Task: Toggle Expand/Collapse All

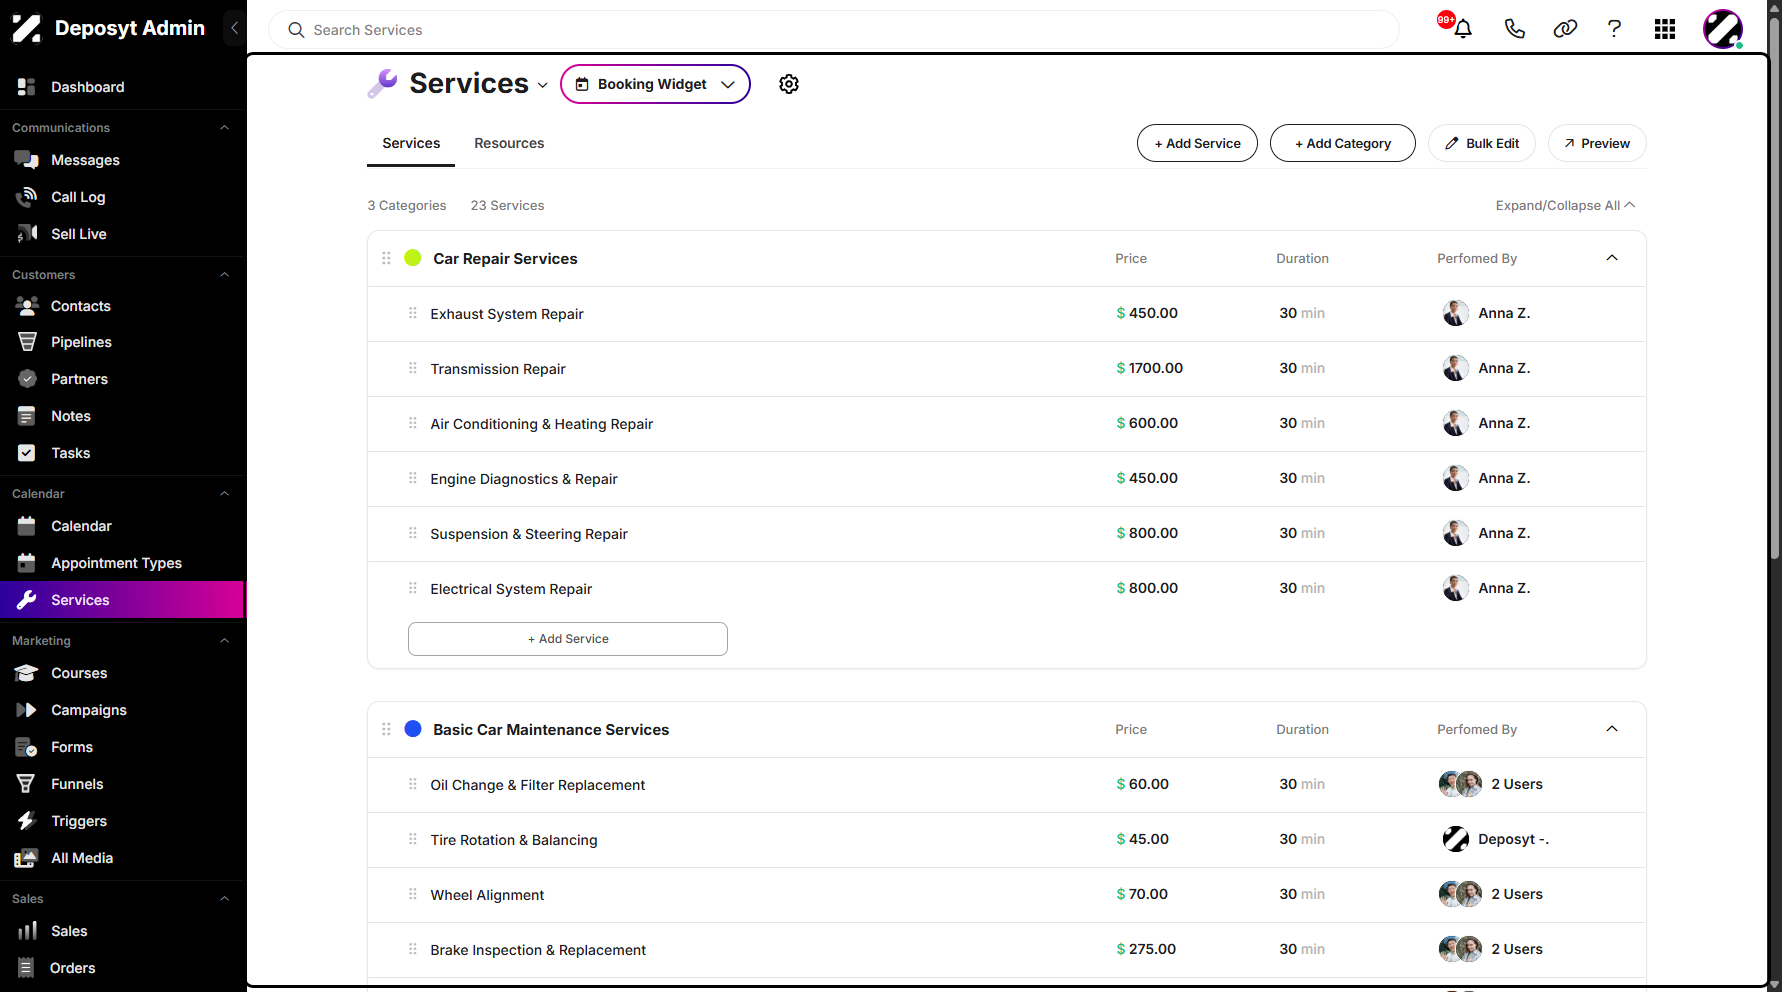Action: pyautogui.click(x=1565, y=205)
